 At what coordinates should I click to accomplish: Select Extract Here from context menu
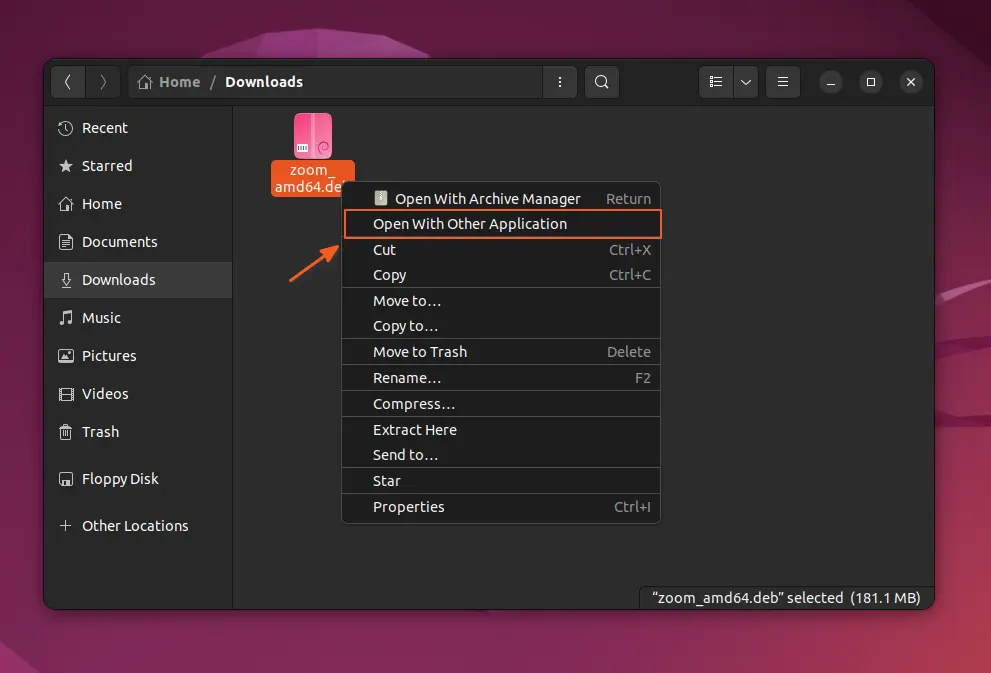click(x=414, y=430)
